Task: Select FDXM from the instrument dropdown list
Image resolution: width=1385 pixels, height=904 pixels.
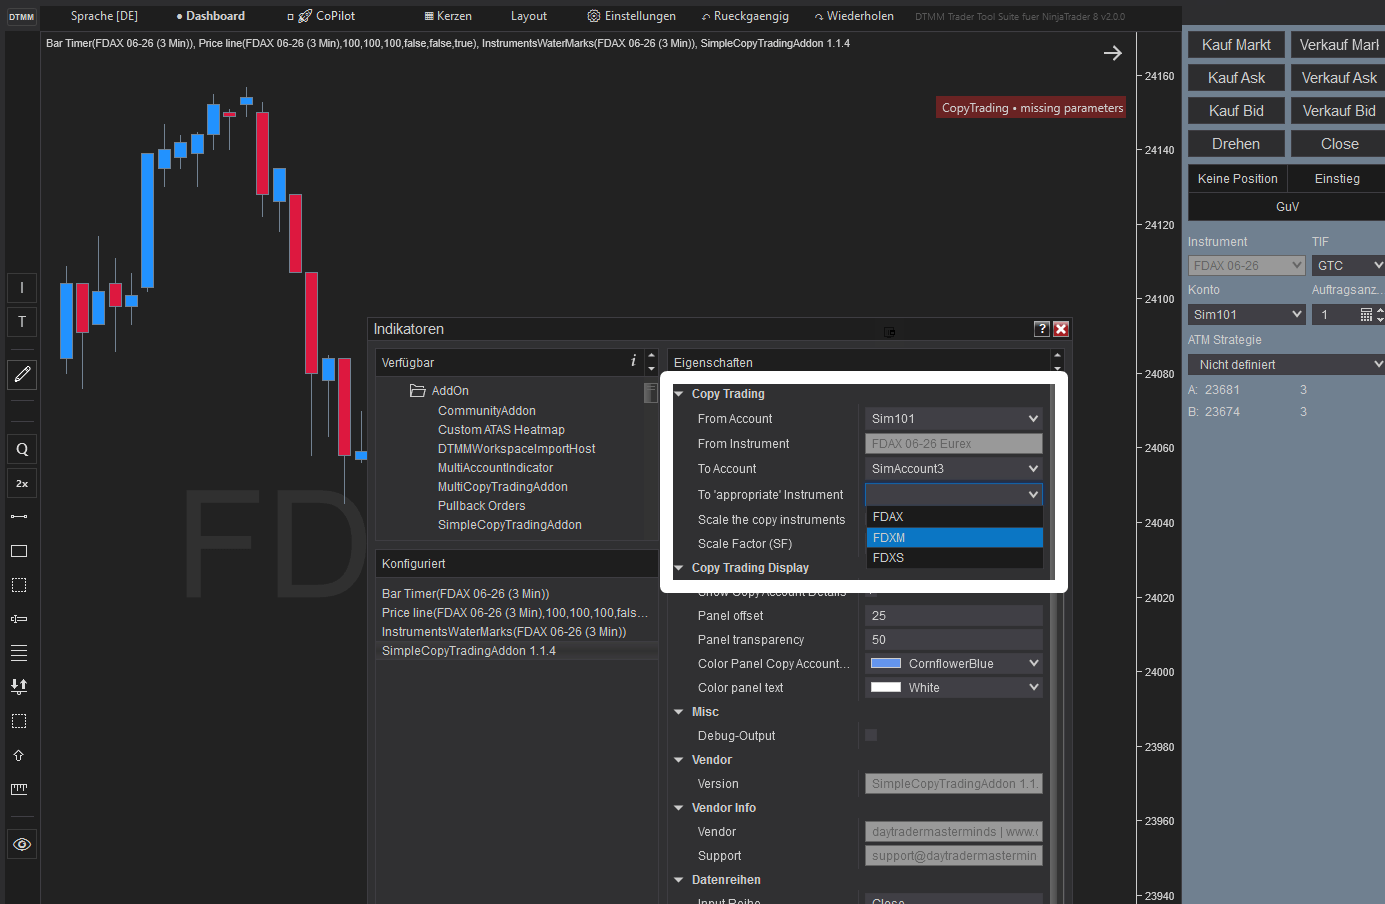Action: [953, 537]
